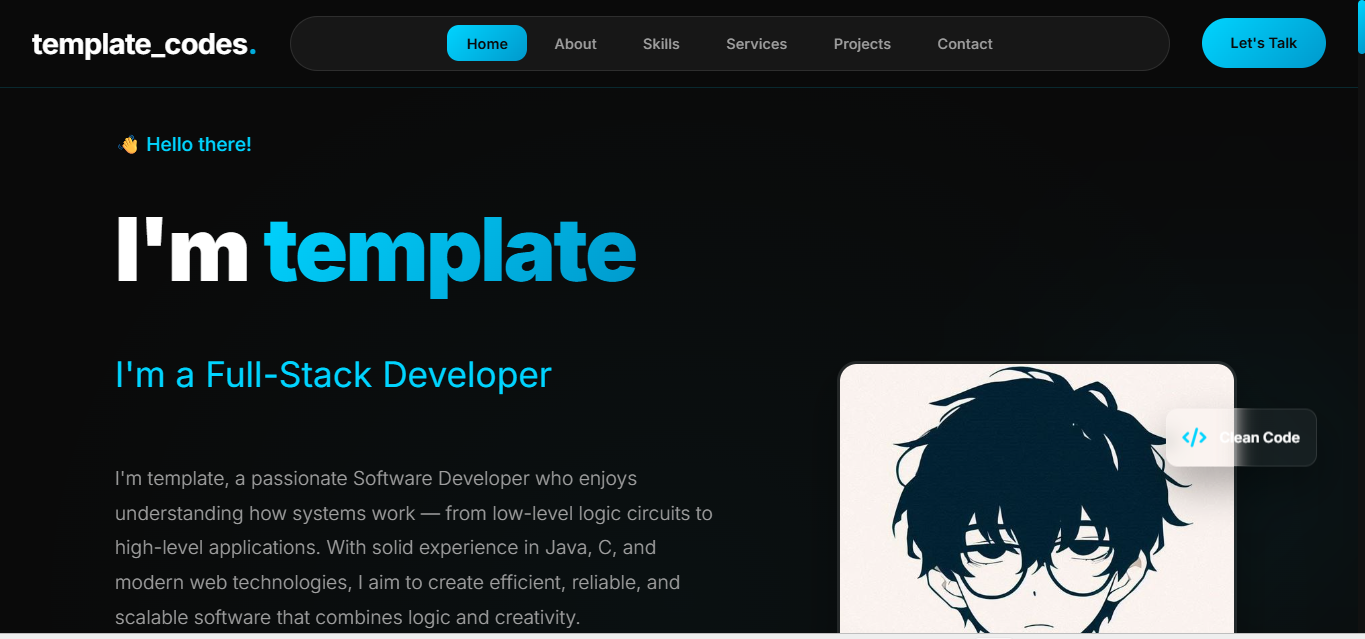Click the waving hand emoji
Viewport: 1365px width, 639px height.
(128, 145)
